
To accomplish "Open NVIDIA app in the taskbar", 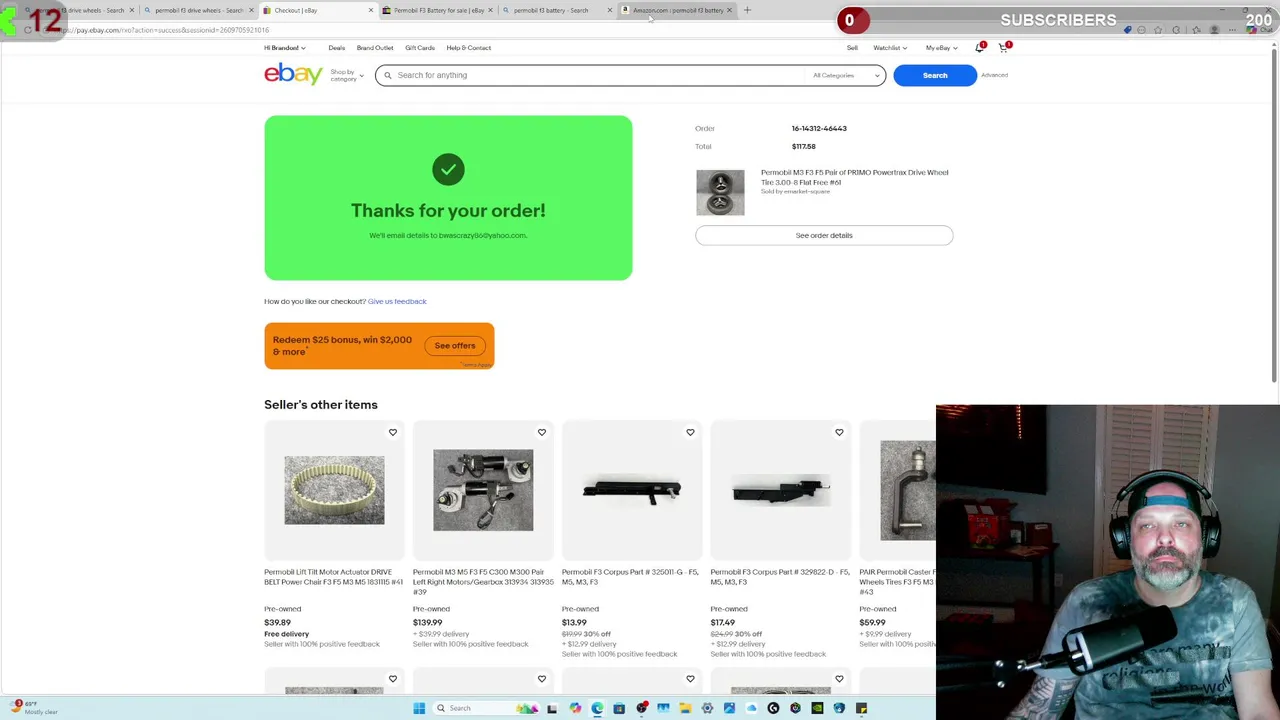I will click(817, 708).
